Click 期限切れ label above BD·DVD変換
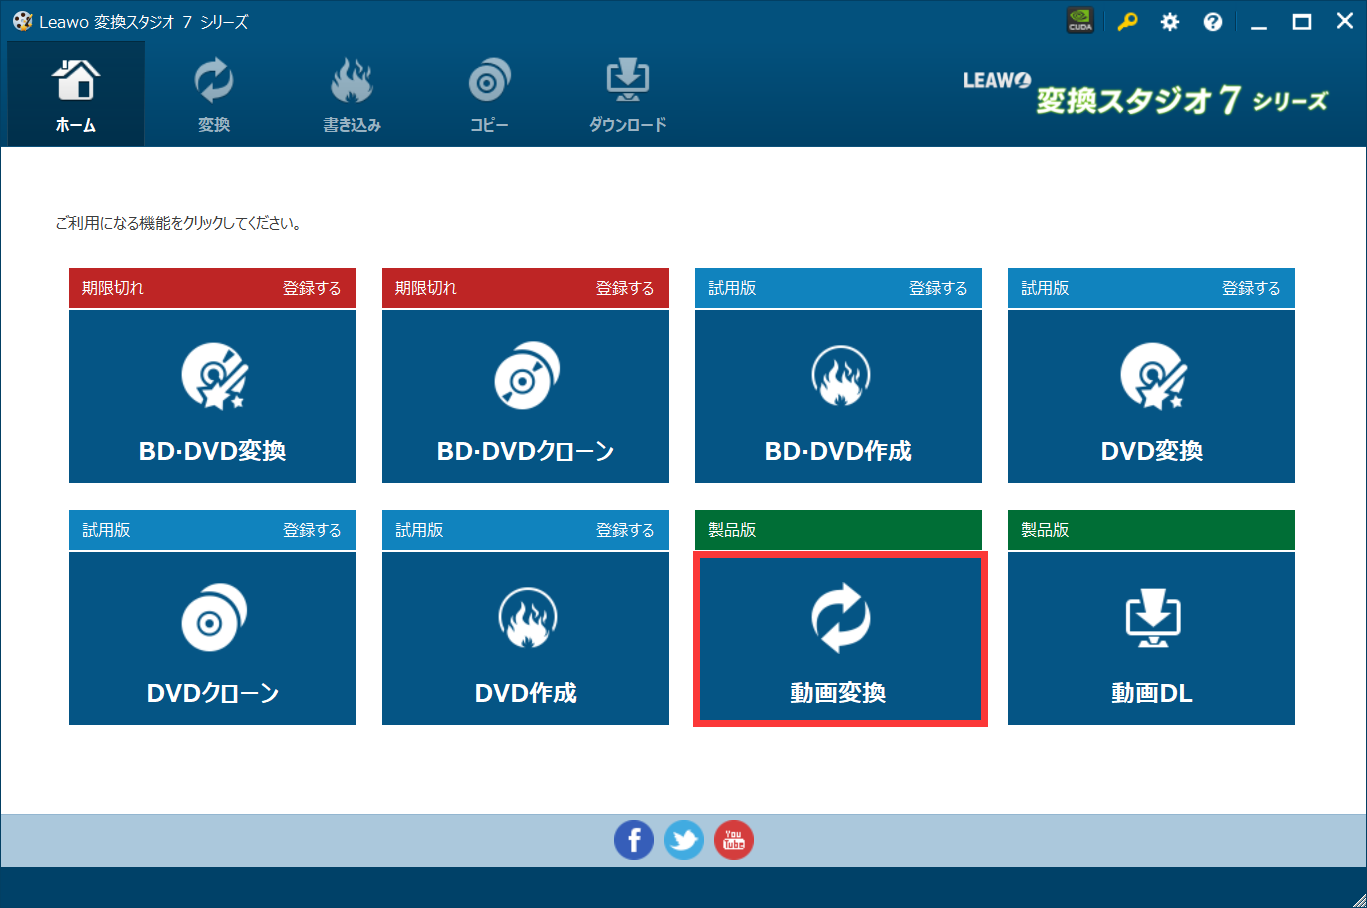 point(113,288)
